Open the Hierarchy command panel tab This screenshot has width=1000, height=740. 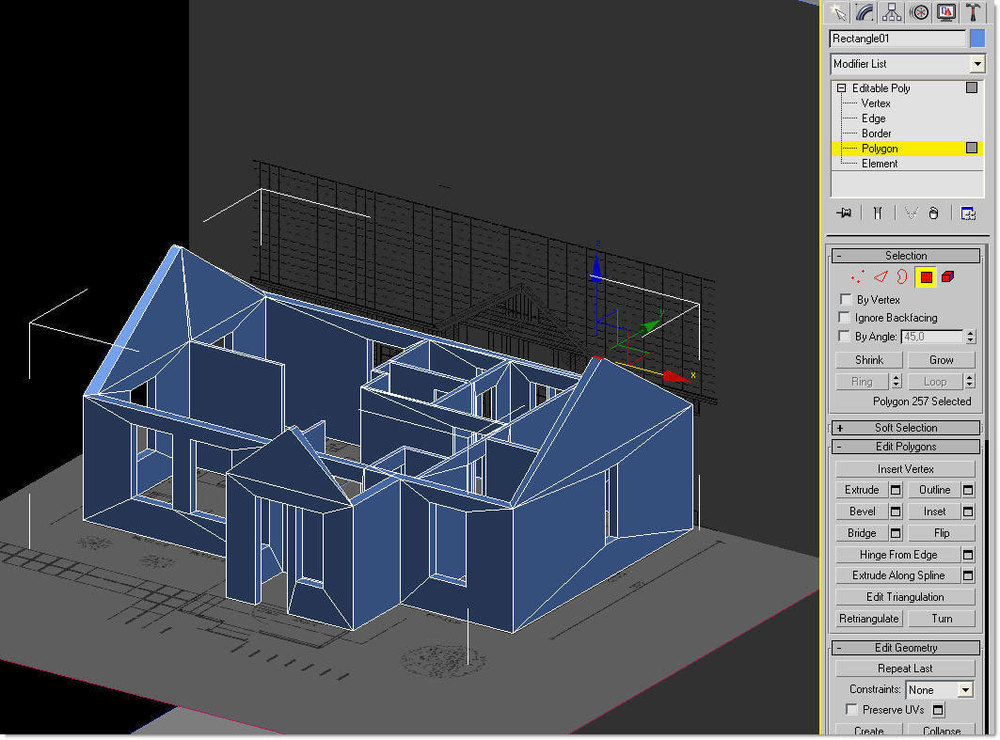click(x=892, y=12)
